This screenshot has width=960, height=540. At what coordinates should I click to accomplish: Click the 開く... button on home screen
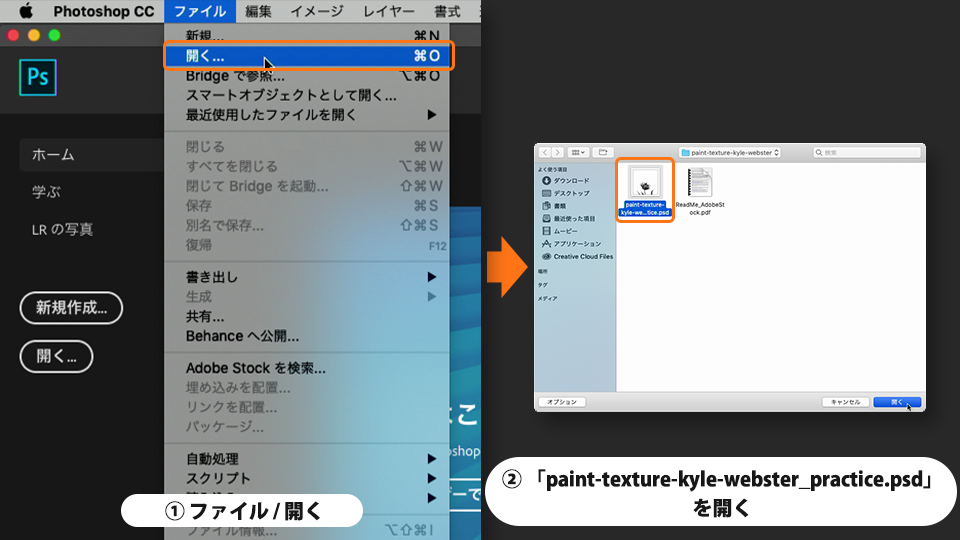click(x=56, y=356)
